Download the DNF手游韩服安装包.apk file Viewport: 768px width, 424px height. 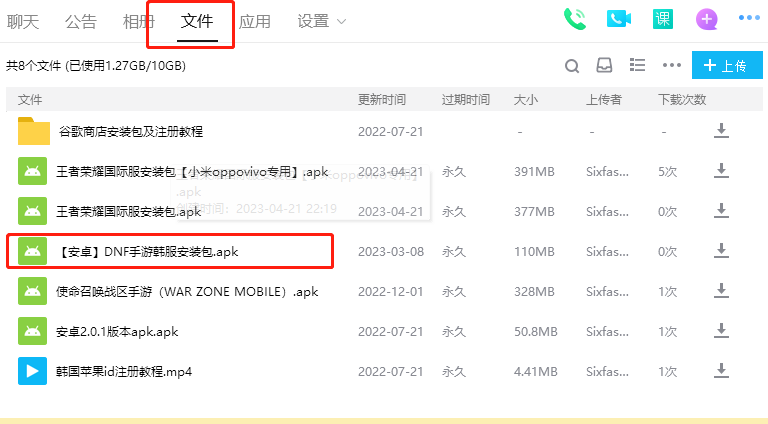point(721,251)
